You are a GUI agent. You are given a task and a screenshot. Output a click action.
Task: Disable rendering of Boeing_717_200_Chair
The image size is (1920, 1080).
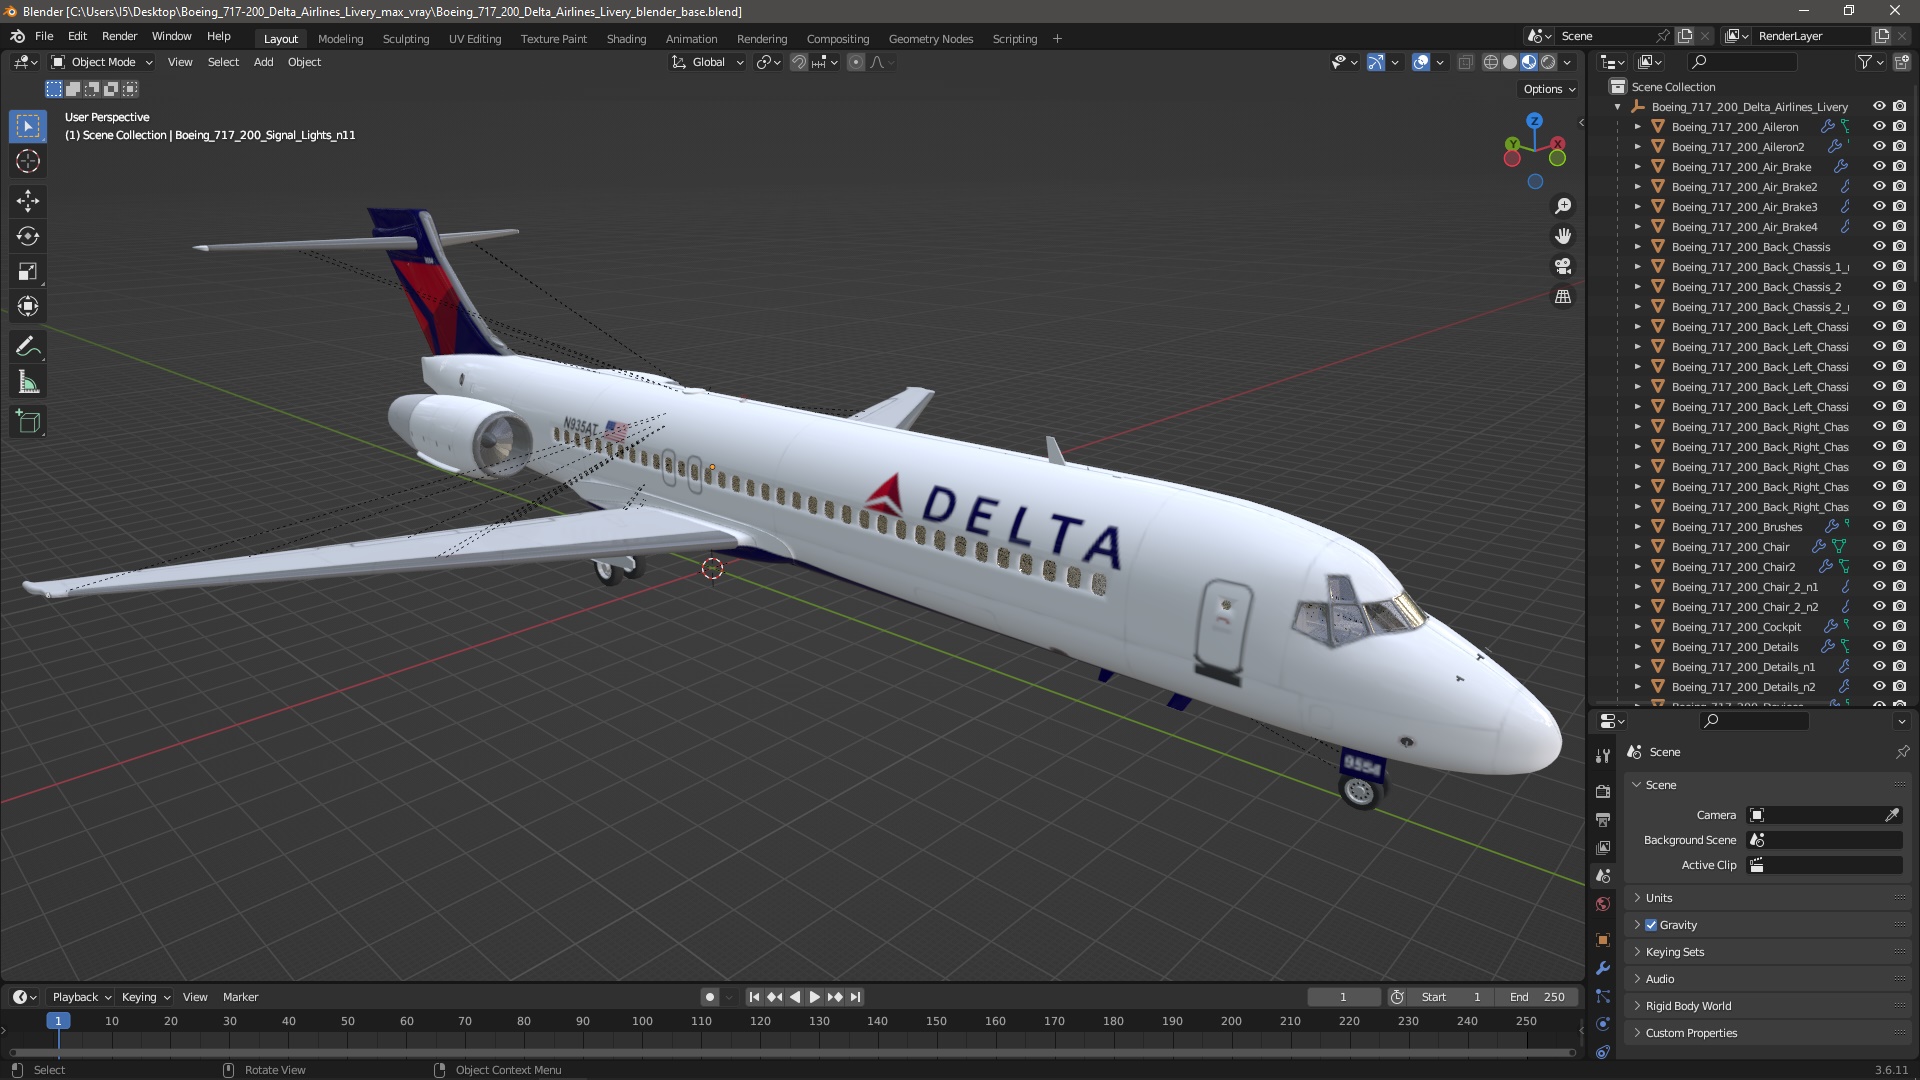[x=1899, y=546]
